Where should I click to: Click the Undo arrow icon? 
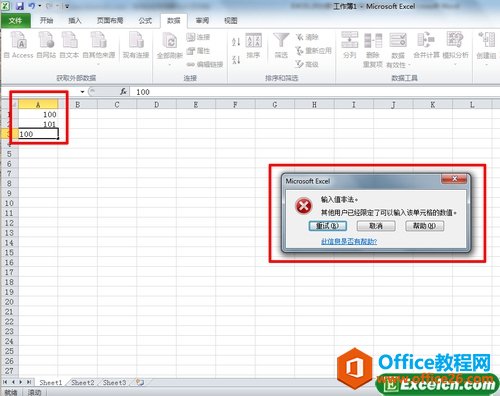click(x=32, y=6)
